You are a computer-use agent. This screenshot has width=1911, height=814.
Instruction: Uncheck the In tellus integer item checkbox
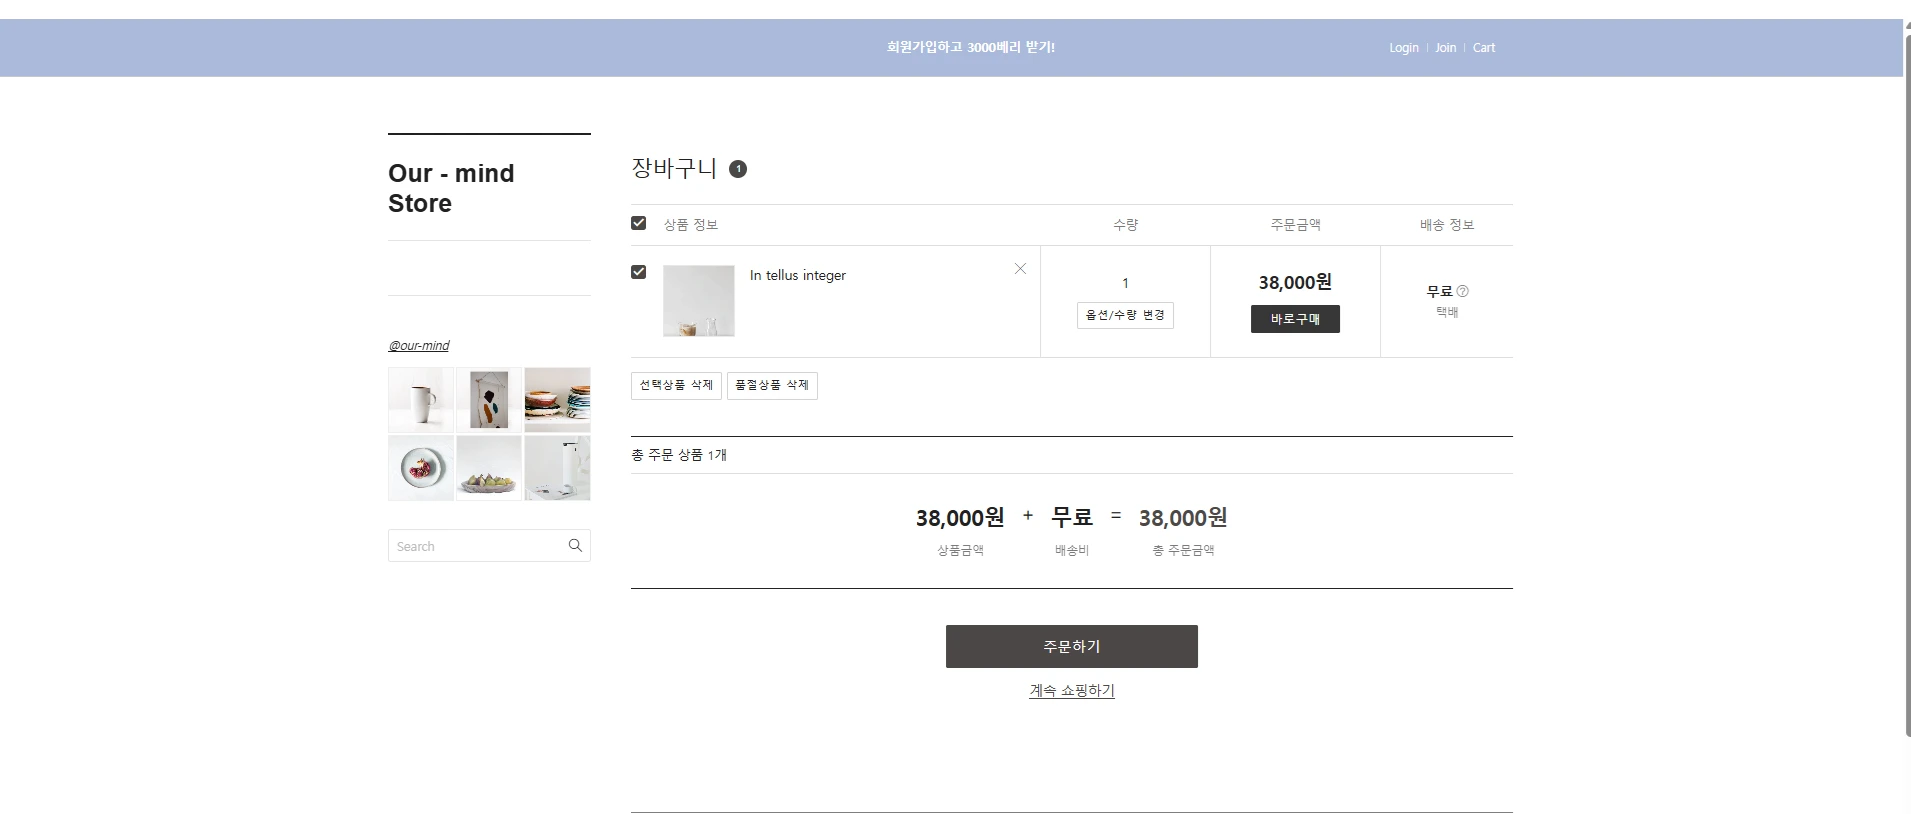pyautogui.click(x=639, y=272)
